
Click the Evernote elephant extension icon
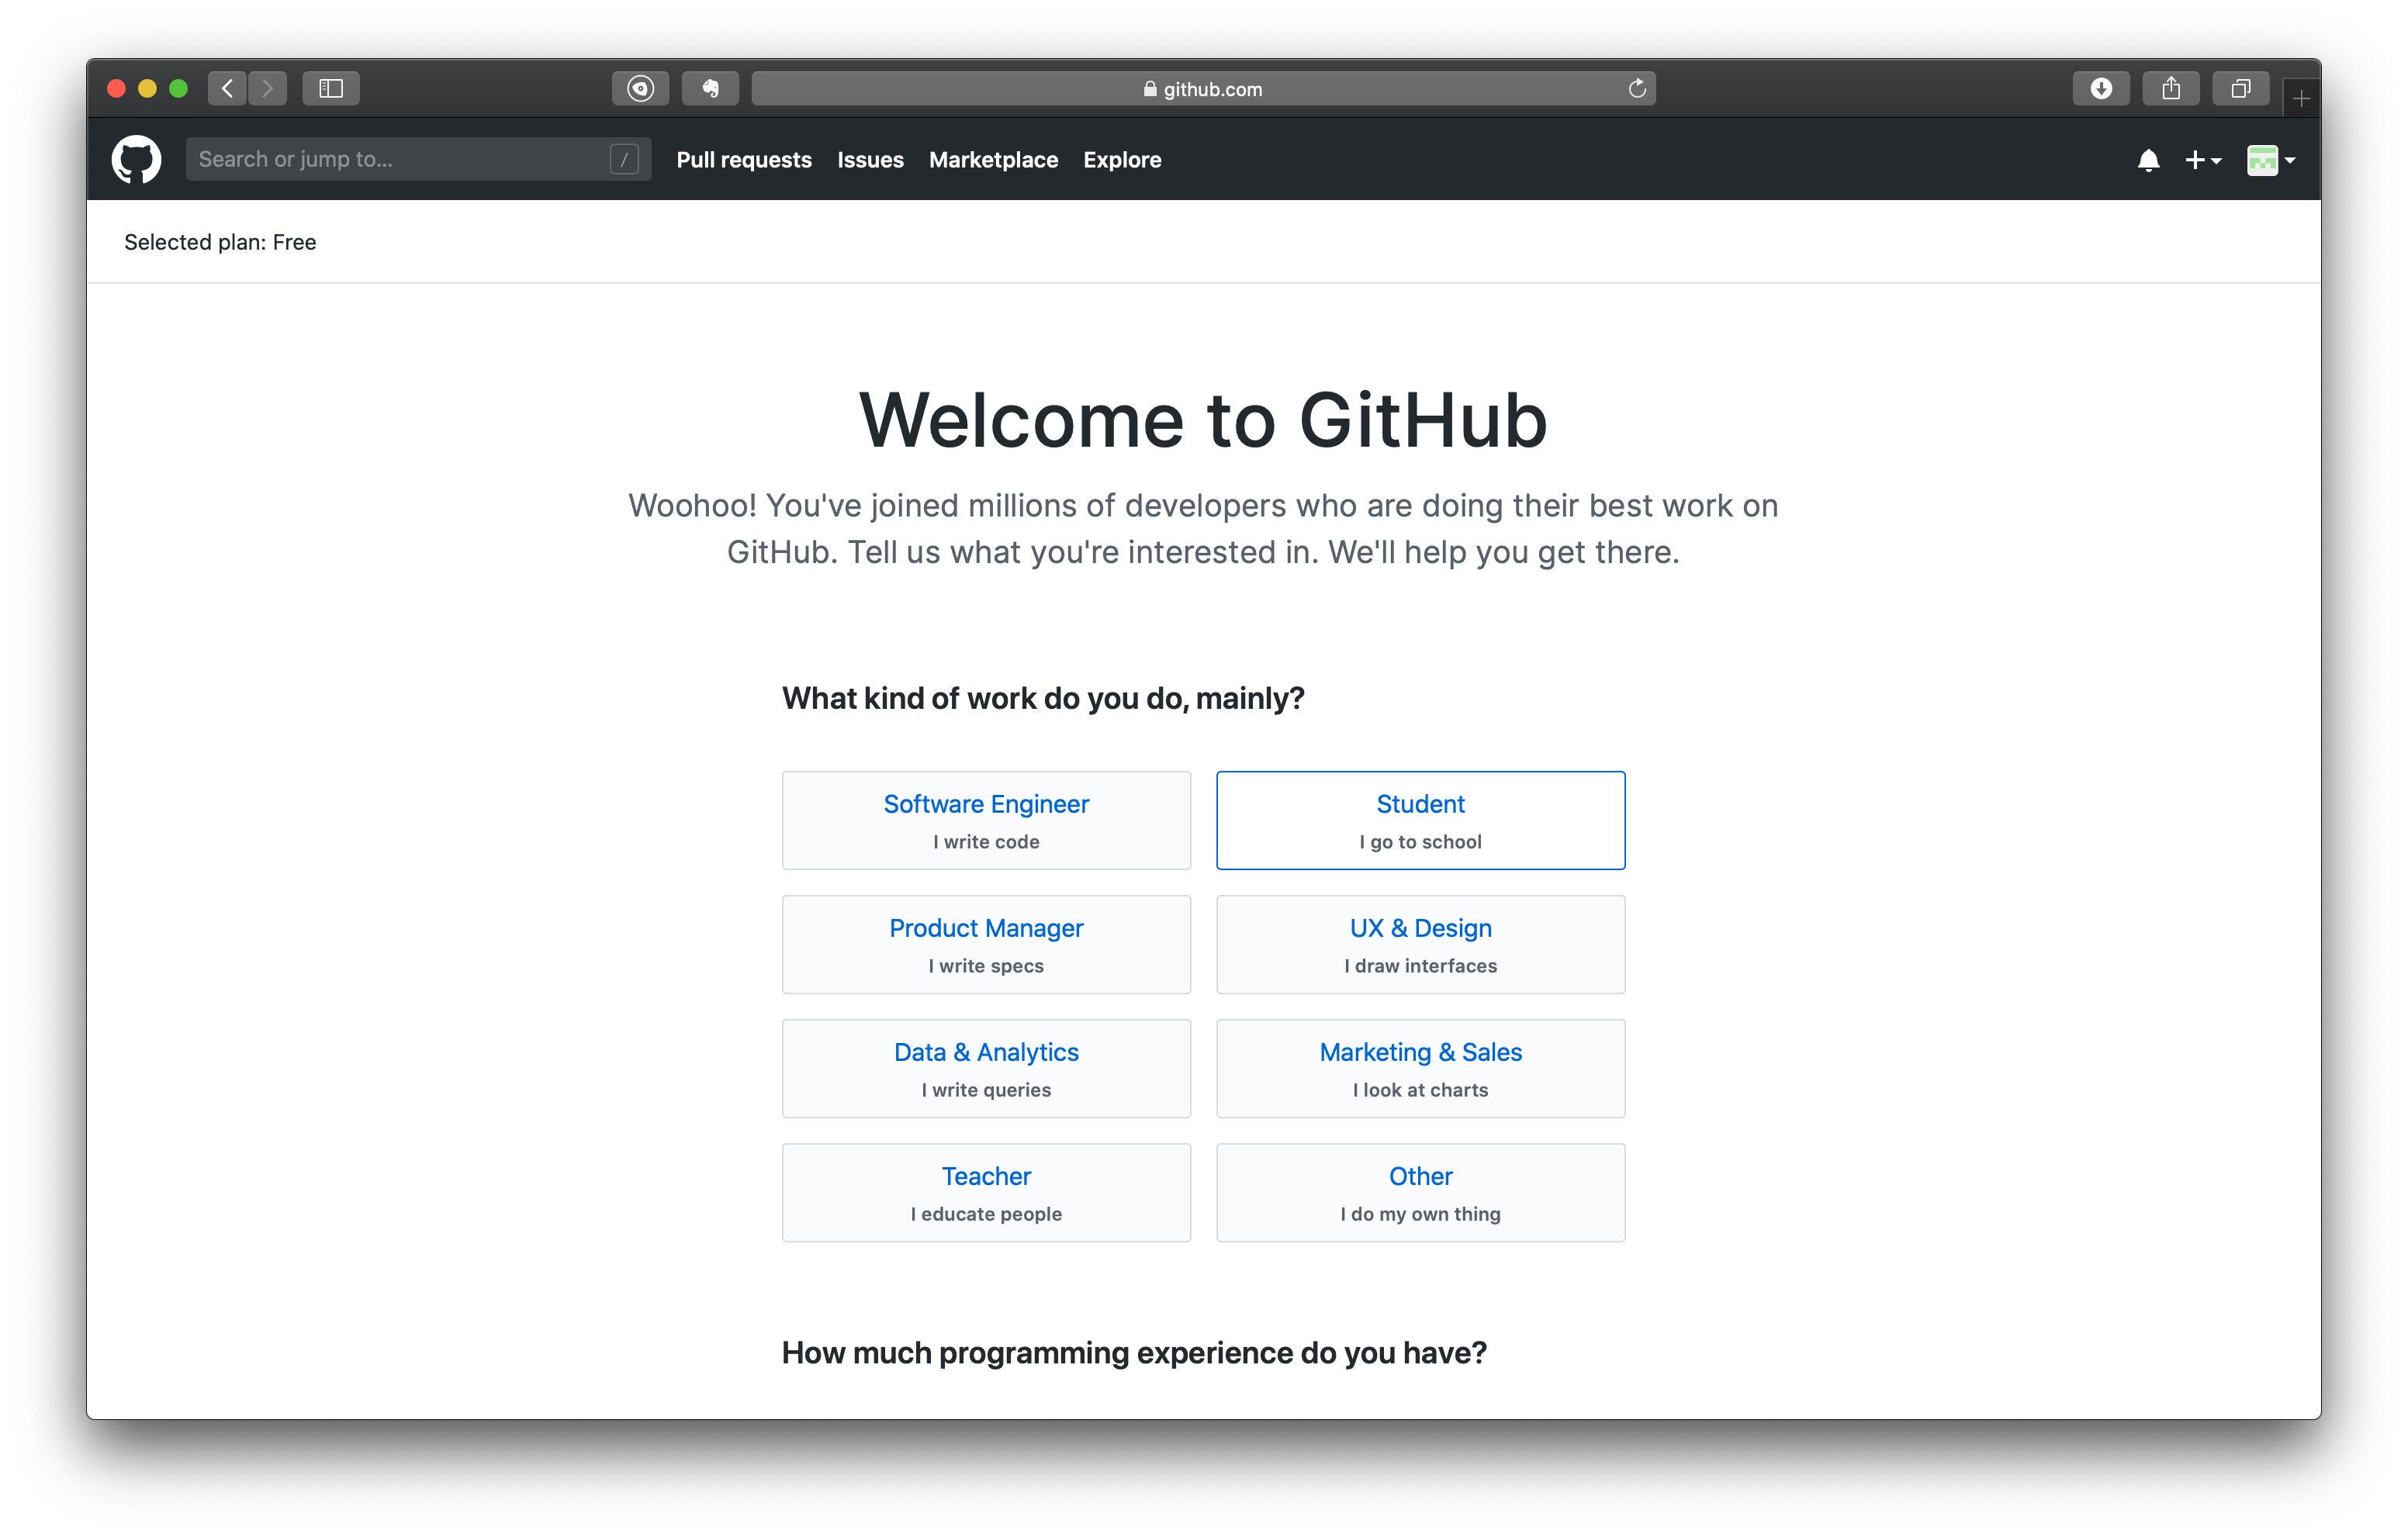pyautogui.click(x=710, y=89)
